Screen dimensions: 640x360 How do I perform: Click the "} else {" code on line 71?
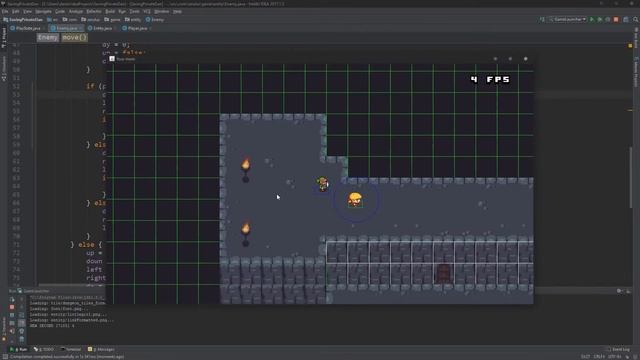click(x=86, y=244)
